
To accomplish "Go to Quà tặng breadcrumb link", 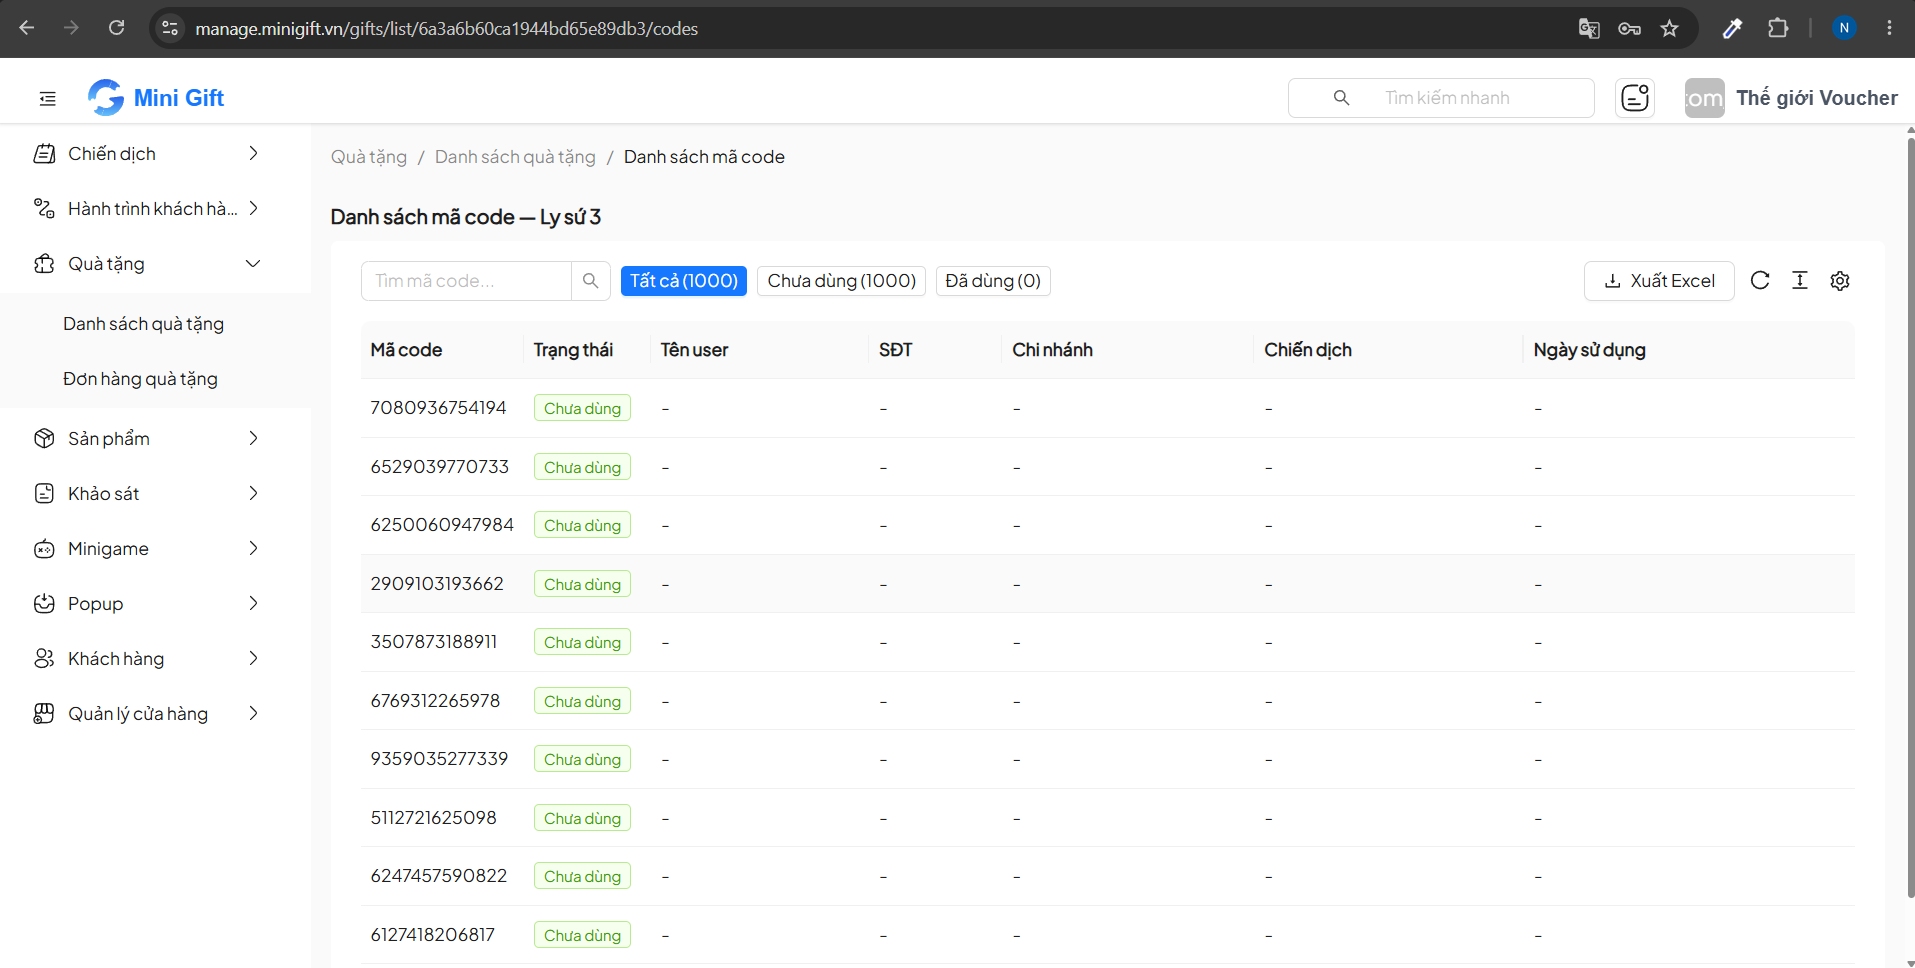I will [x=369, y=157].
